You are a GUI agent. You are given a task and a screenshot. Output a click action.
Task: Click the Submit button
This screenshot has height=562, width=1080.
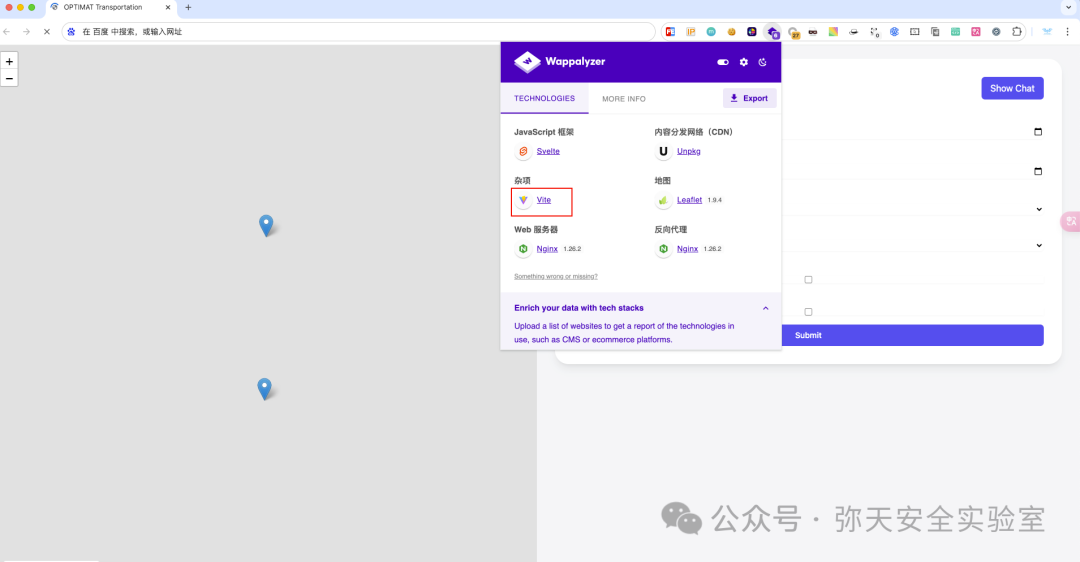pyautogui.click(x=808, y=335)
